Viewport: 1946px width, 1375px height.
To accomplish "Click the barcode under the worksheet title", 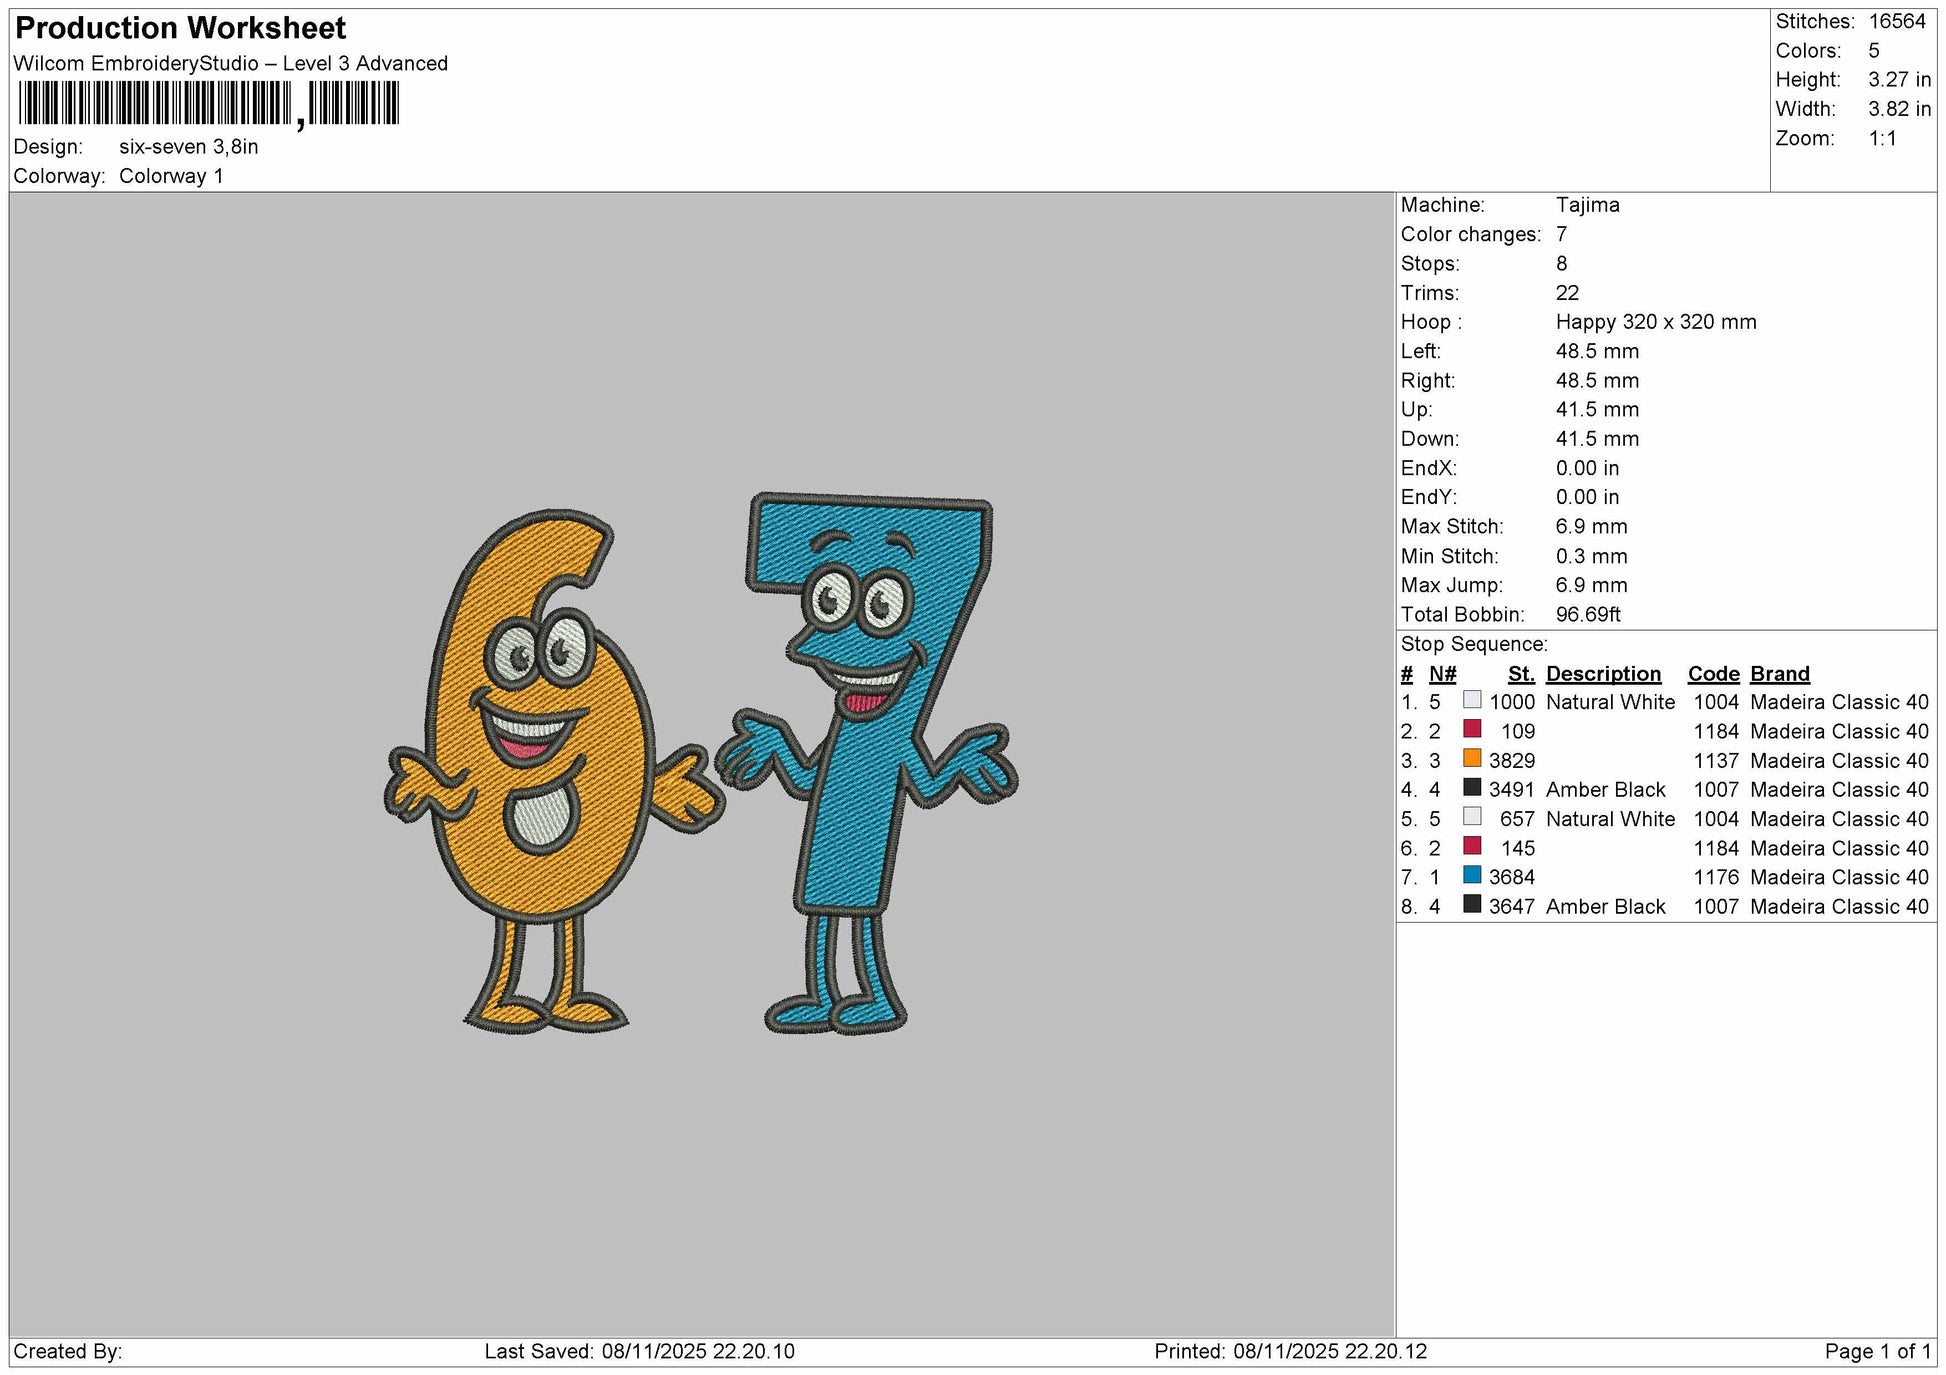I will [x=209, y=104].
